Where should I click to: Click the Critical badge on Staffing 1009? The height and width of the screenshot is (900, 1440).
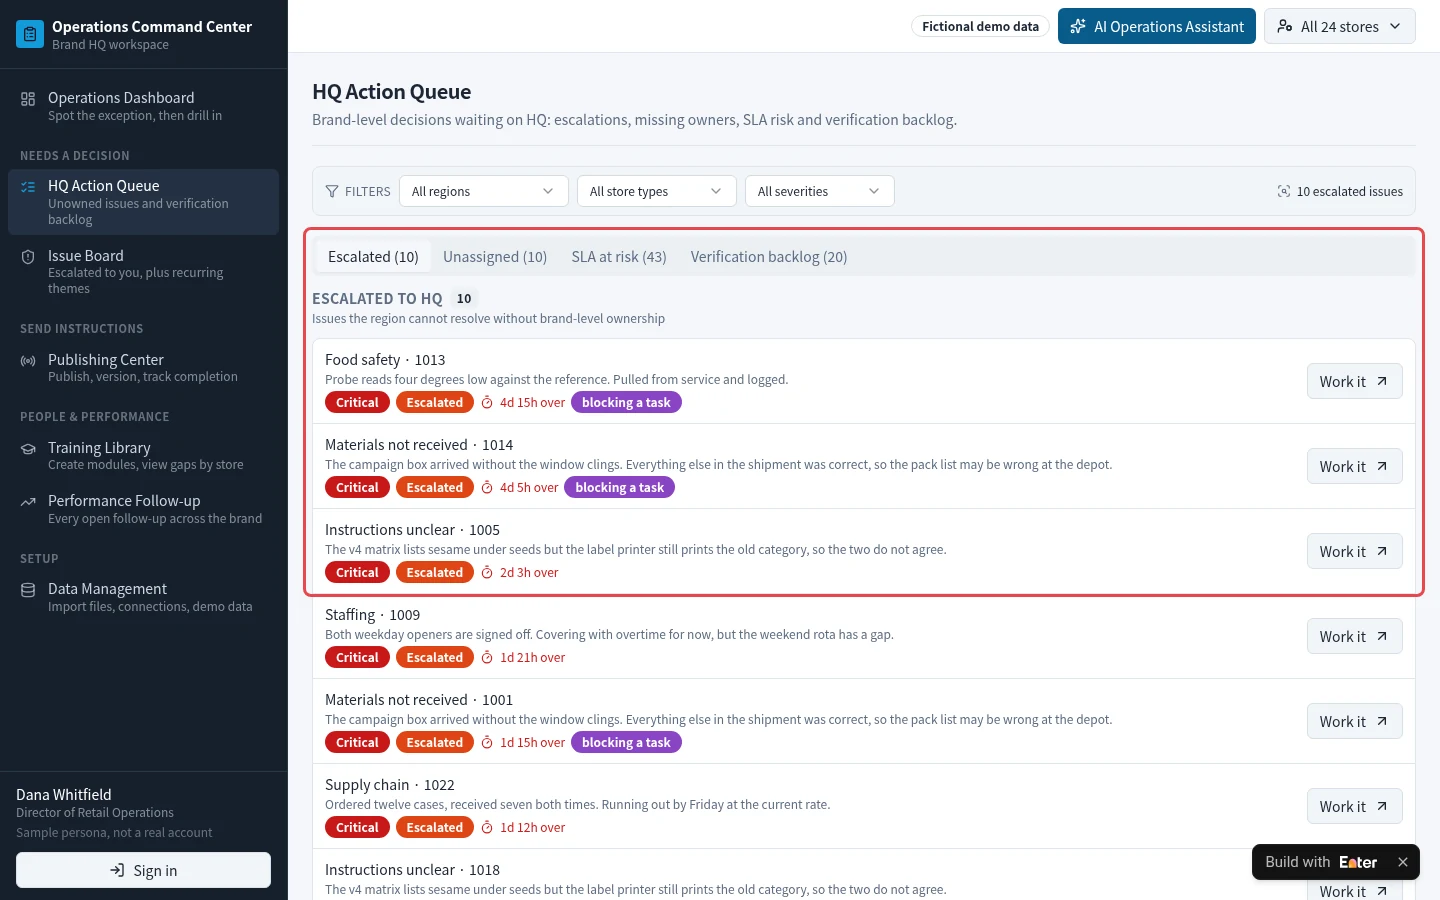(x=357, y=657)
